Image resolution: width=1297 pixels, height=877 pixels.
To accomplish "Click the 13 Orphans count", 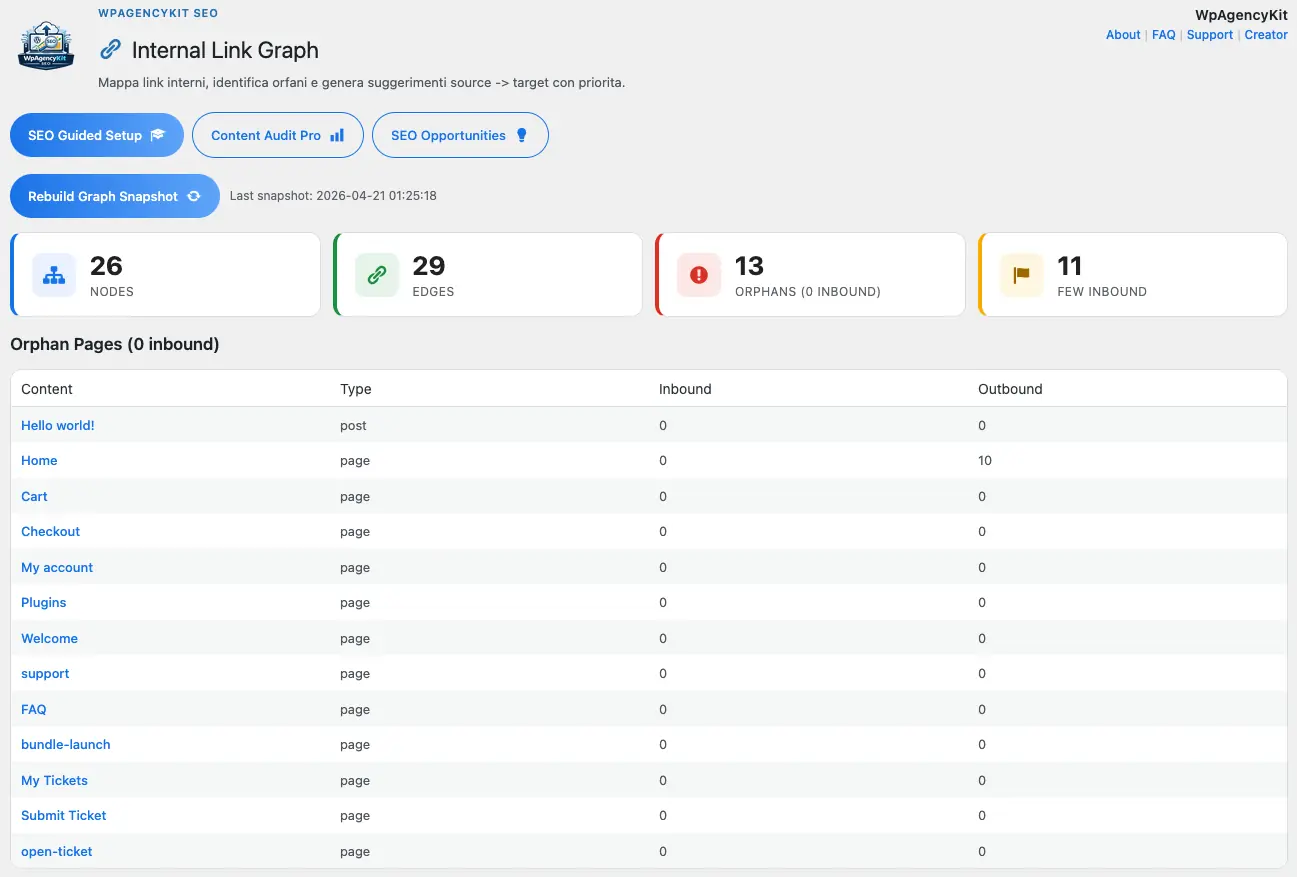I will click(x=749, y=266).
